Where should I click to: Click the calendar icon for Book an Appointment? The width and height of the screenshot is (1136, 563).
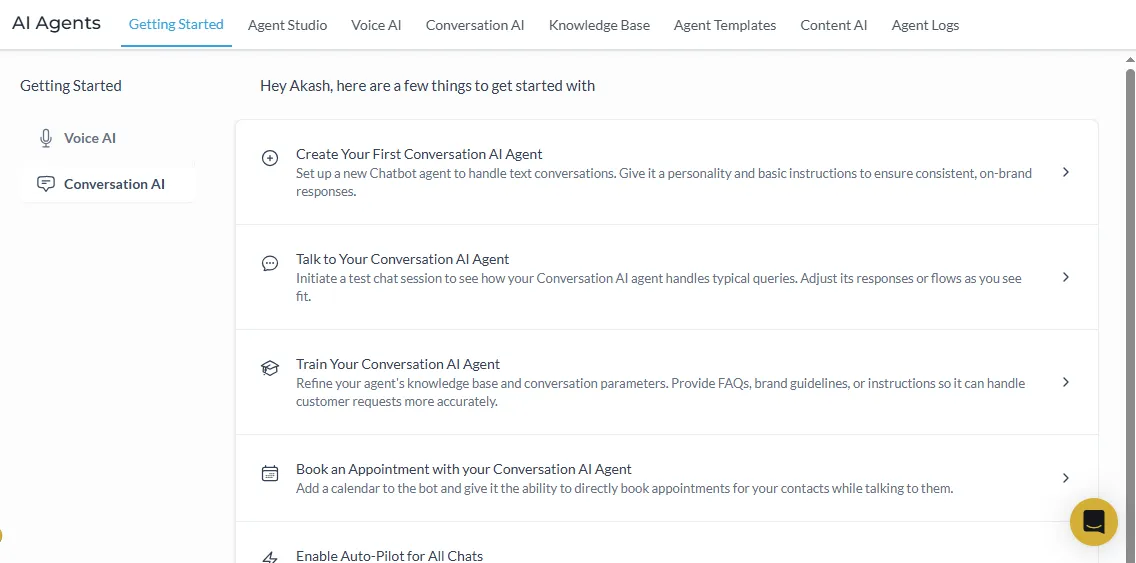tap(270, 474)
